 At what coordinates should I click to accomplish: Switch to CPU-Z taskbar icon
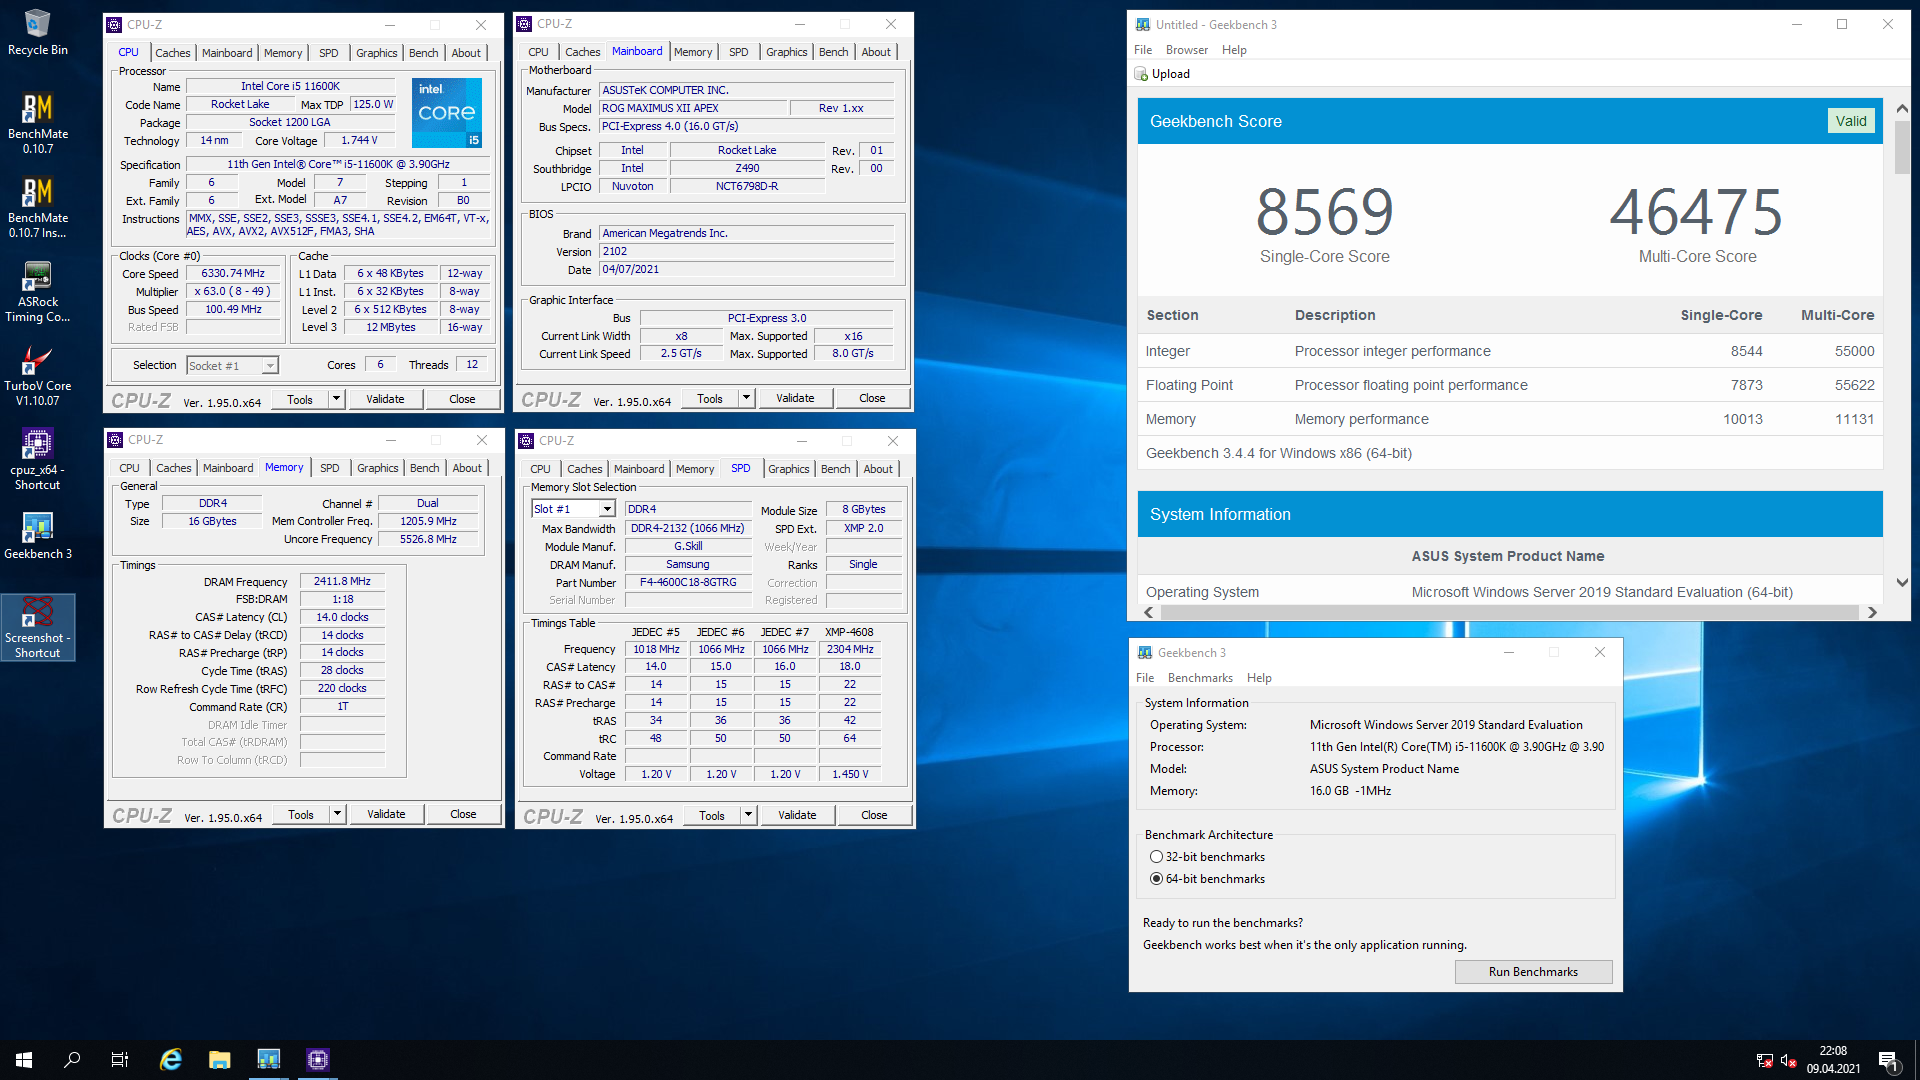(x=318, y=1060)
